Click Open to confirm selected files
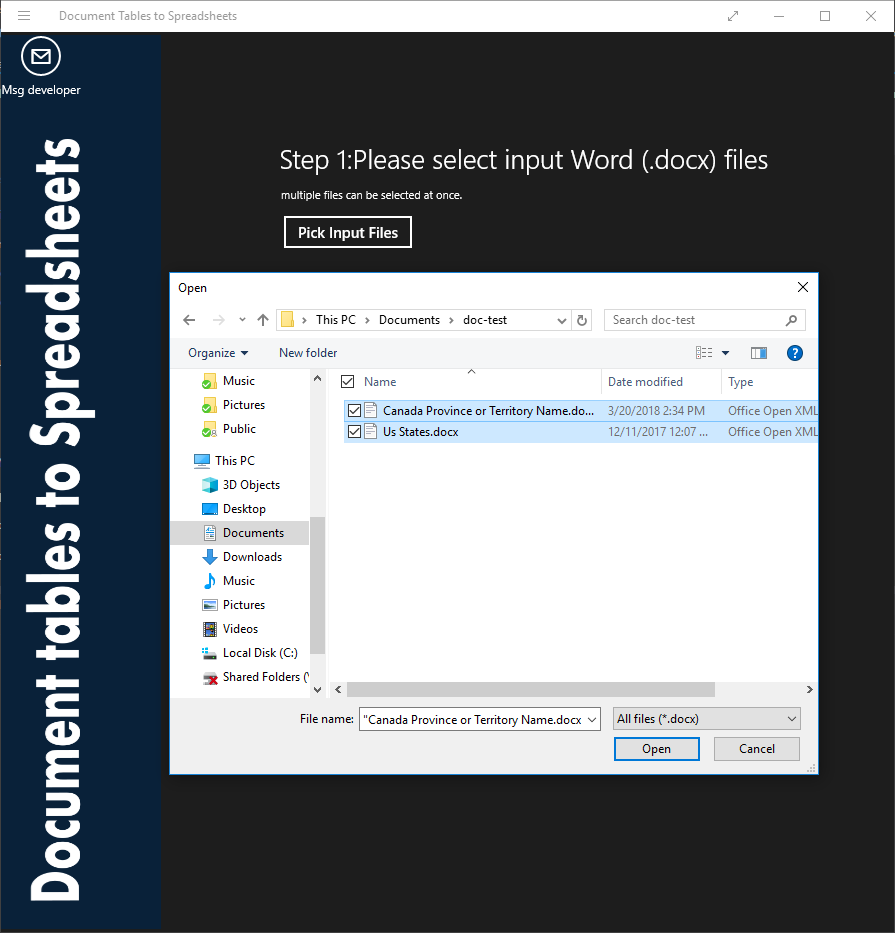895x933 pixels. (656, 748)
